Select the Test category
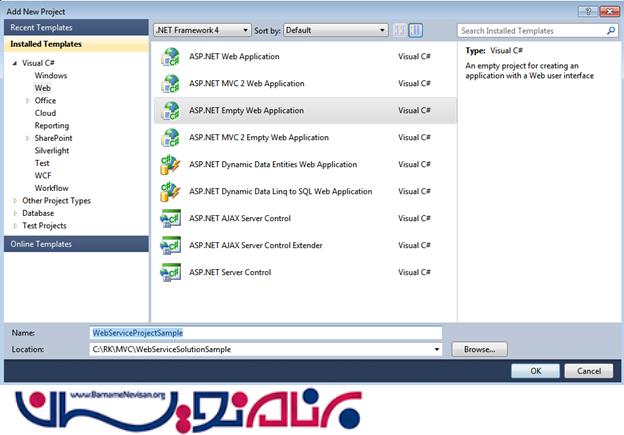The width and height of the screenshot is (624, 435). 42,163
